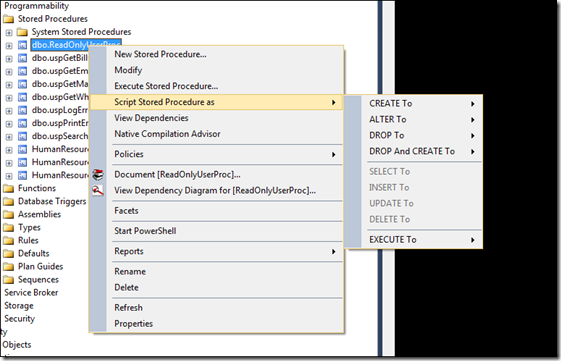Select the Programmability tree node
The height and width of the screenshot is (361, 561).
[36, 6]
